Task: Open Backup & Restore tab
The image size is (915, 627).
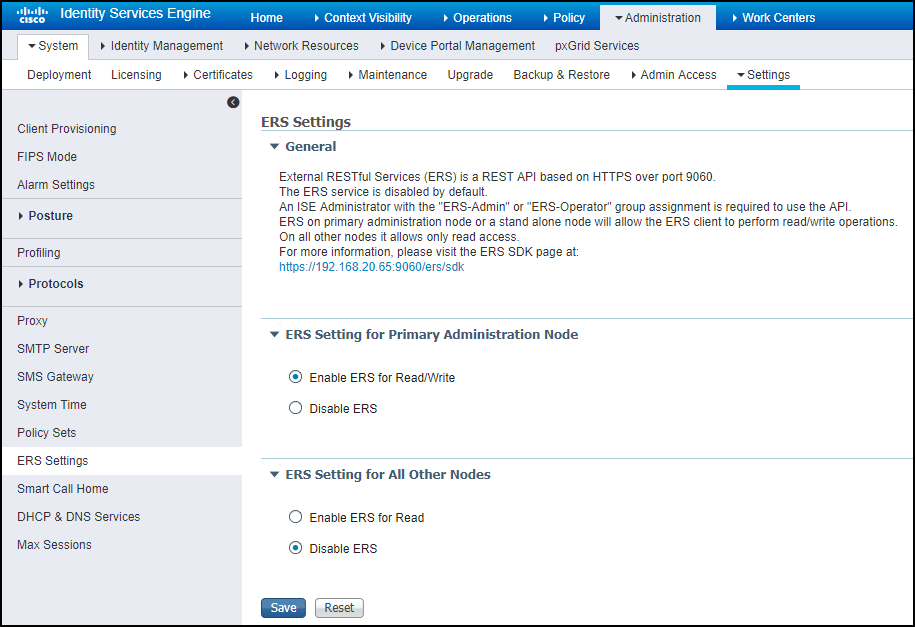Action: (x=561, y=75)
